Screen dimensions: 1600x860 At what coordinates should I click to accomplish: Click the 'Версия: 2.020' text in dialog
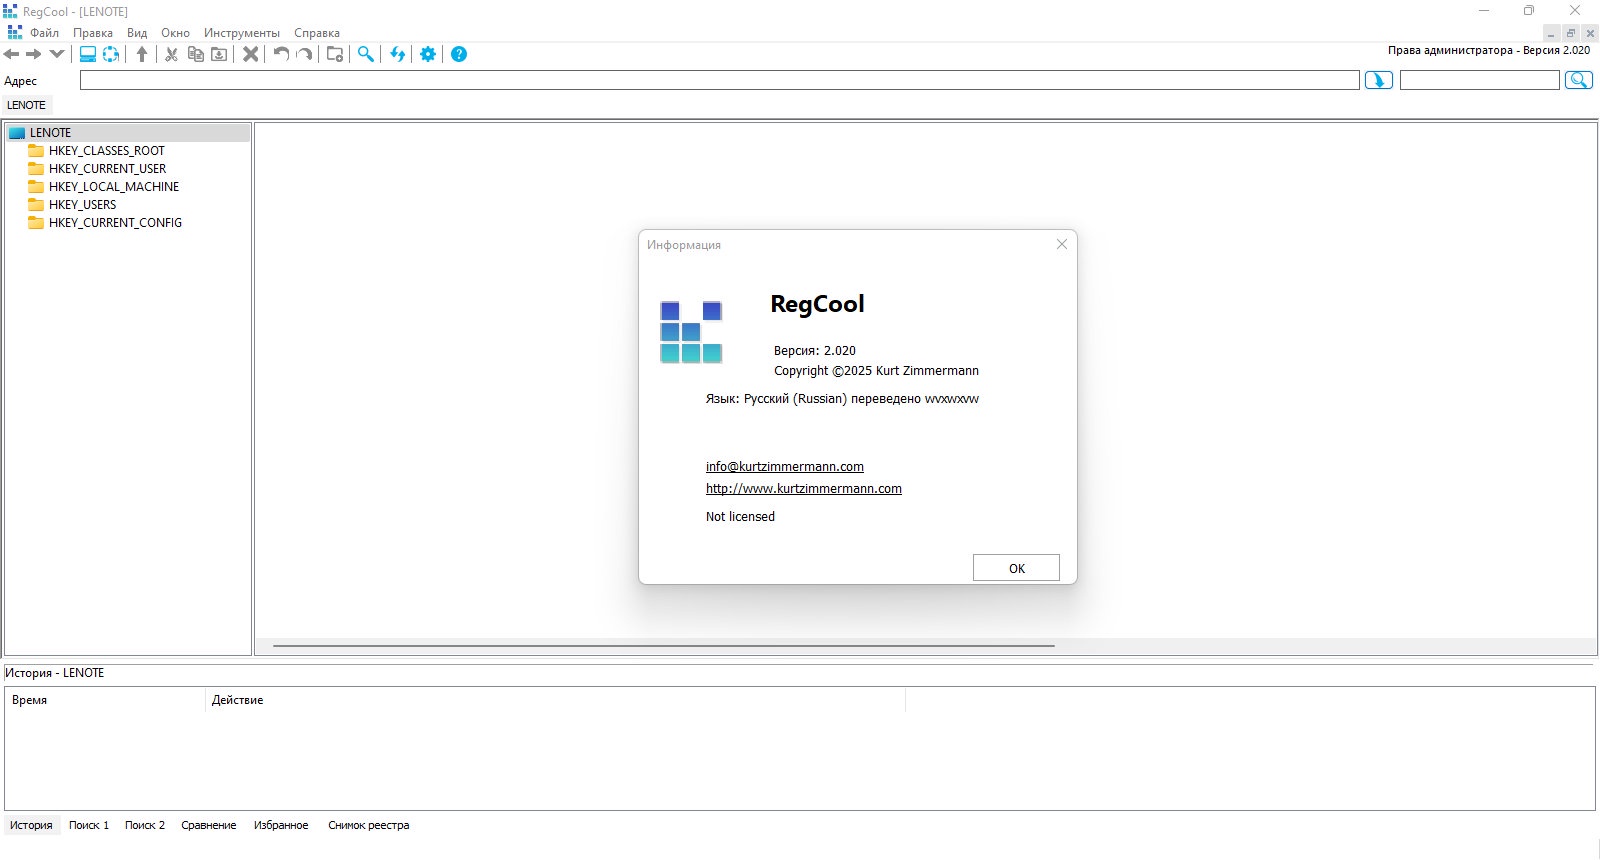click(x=815, y=351)
